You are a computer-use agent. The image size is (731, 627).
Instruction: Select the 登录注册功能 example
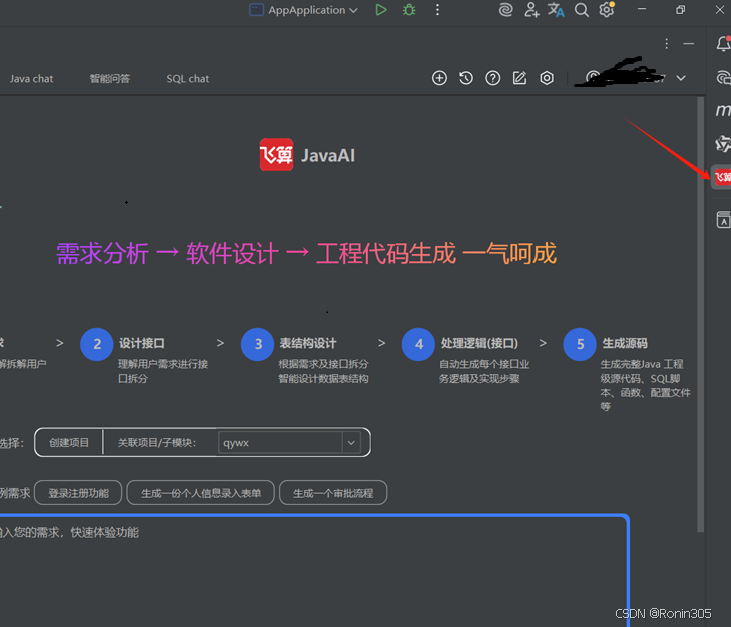78,493
